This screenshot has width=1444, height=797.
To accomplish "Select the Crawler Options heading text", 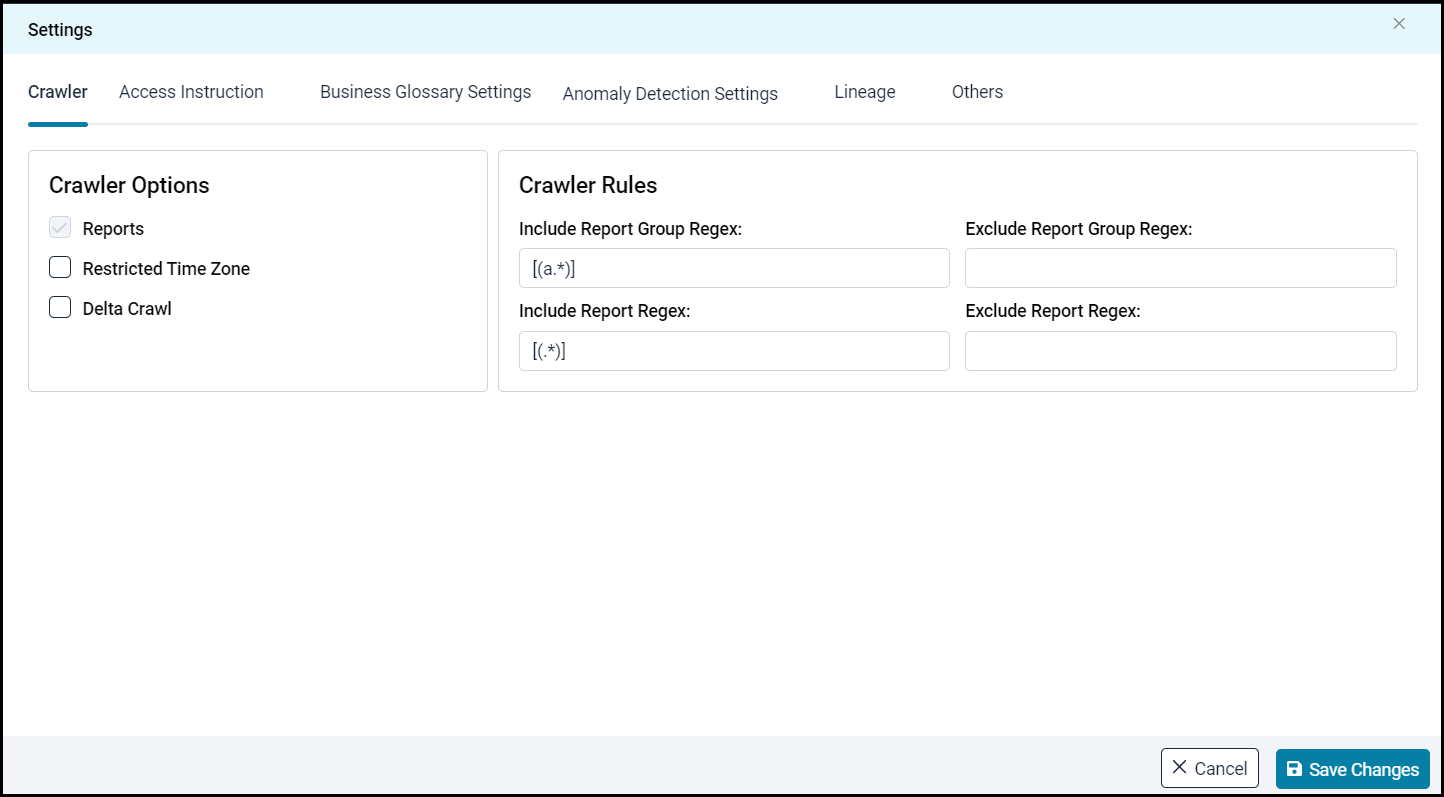I will click(x=129, y=185).
